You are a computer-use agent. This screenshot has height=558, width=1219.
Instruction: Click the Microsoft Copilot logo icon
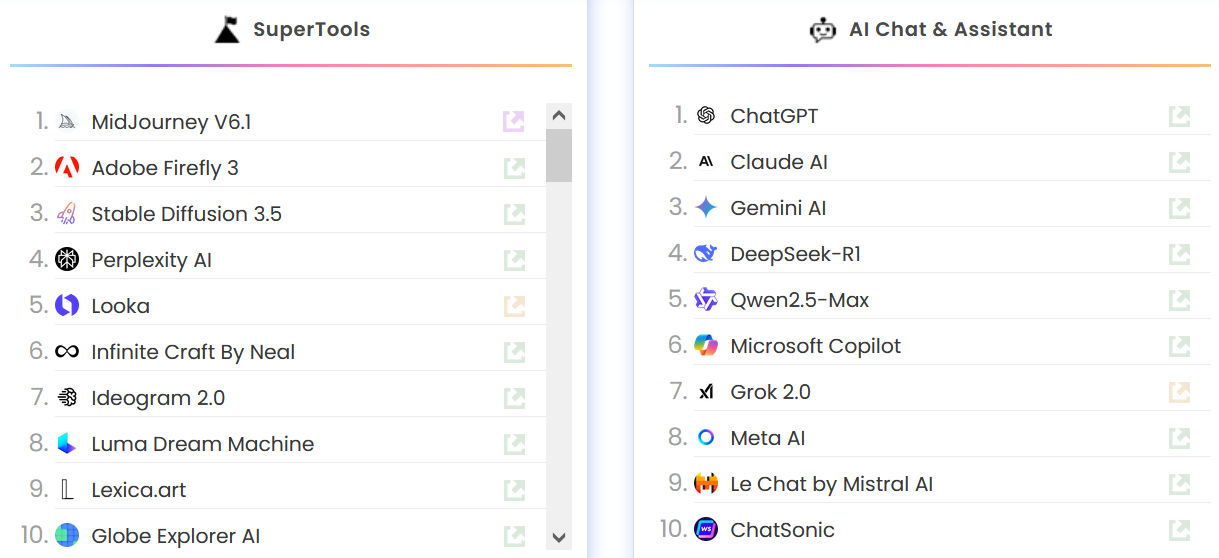pyautogui.click(x=706, y=346)
